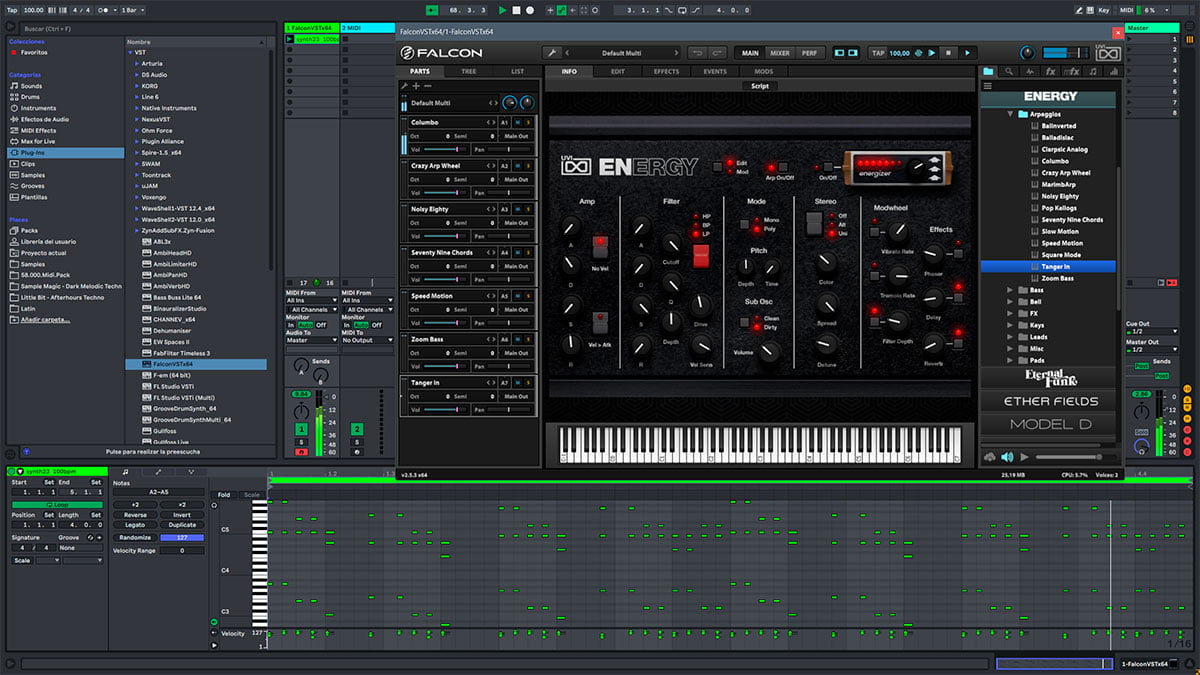Expand the Bass folder in Energy browser
The image size is (1200, 675).
point(1010,290)
